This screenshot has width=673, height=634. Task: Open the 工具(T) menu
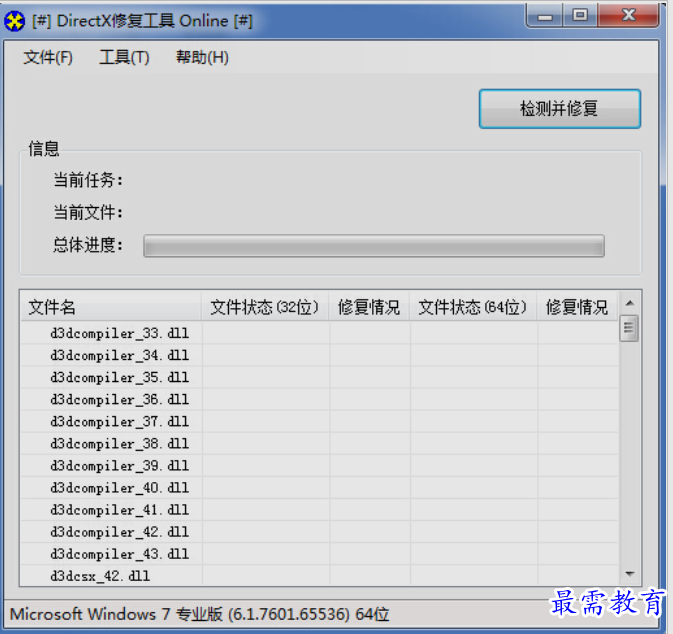coord(124,57)
